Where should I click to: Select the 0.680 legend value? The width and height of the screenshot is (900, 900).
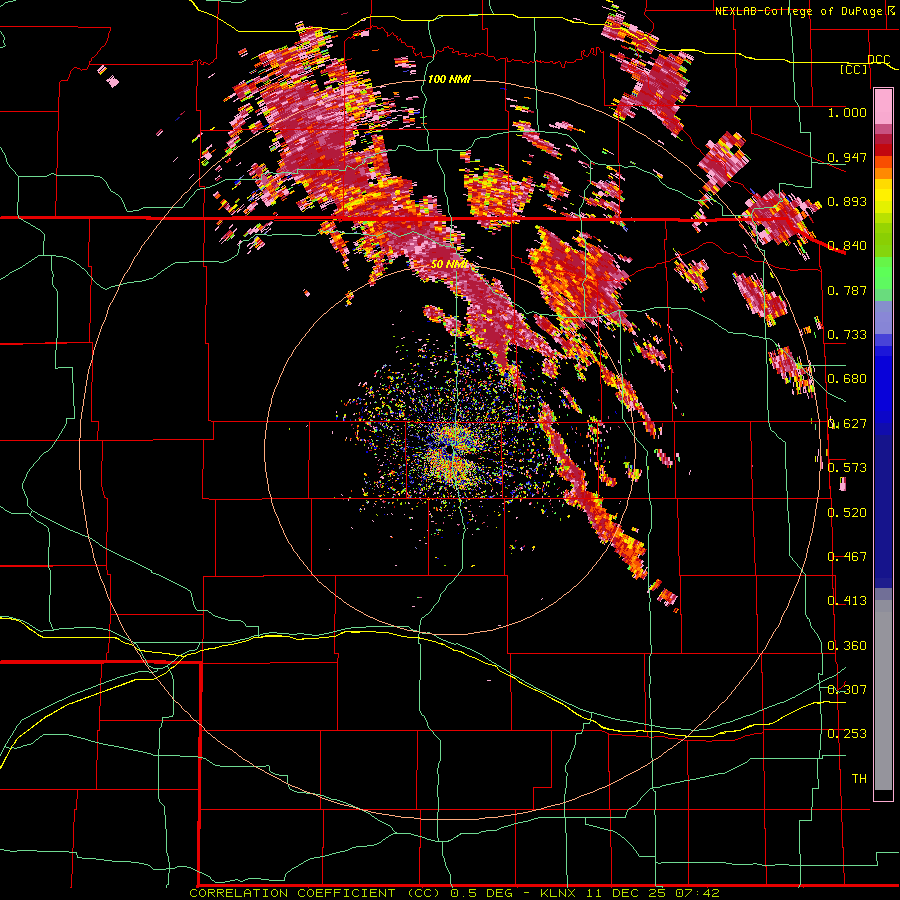coord(847,379)
